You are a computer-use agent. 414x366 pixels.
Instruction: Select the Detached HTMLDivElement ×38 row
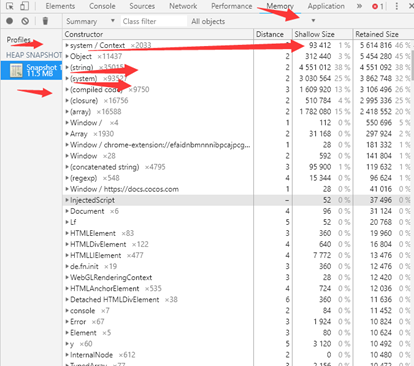(x=237, y=299)
